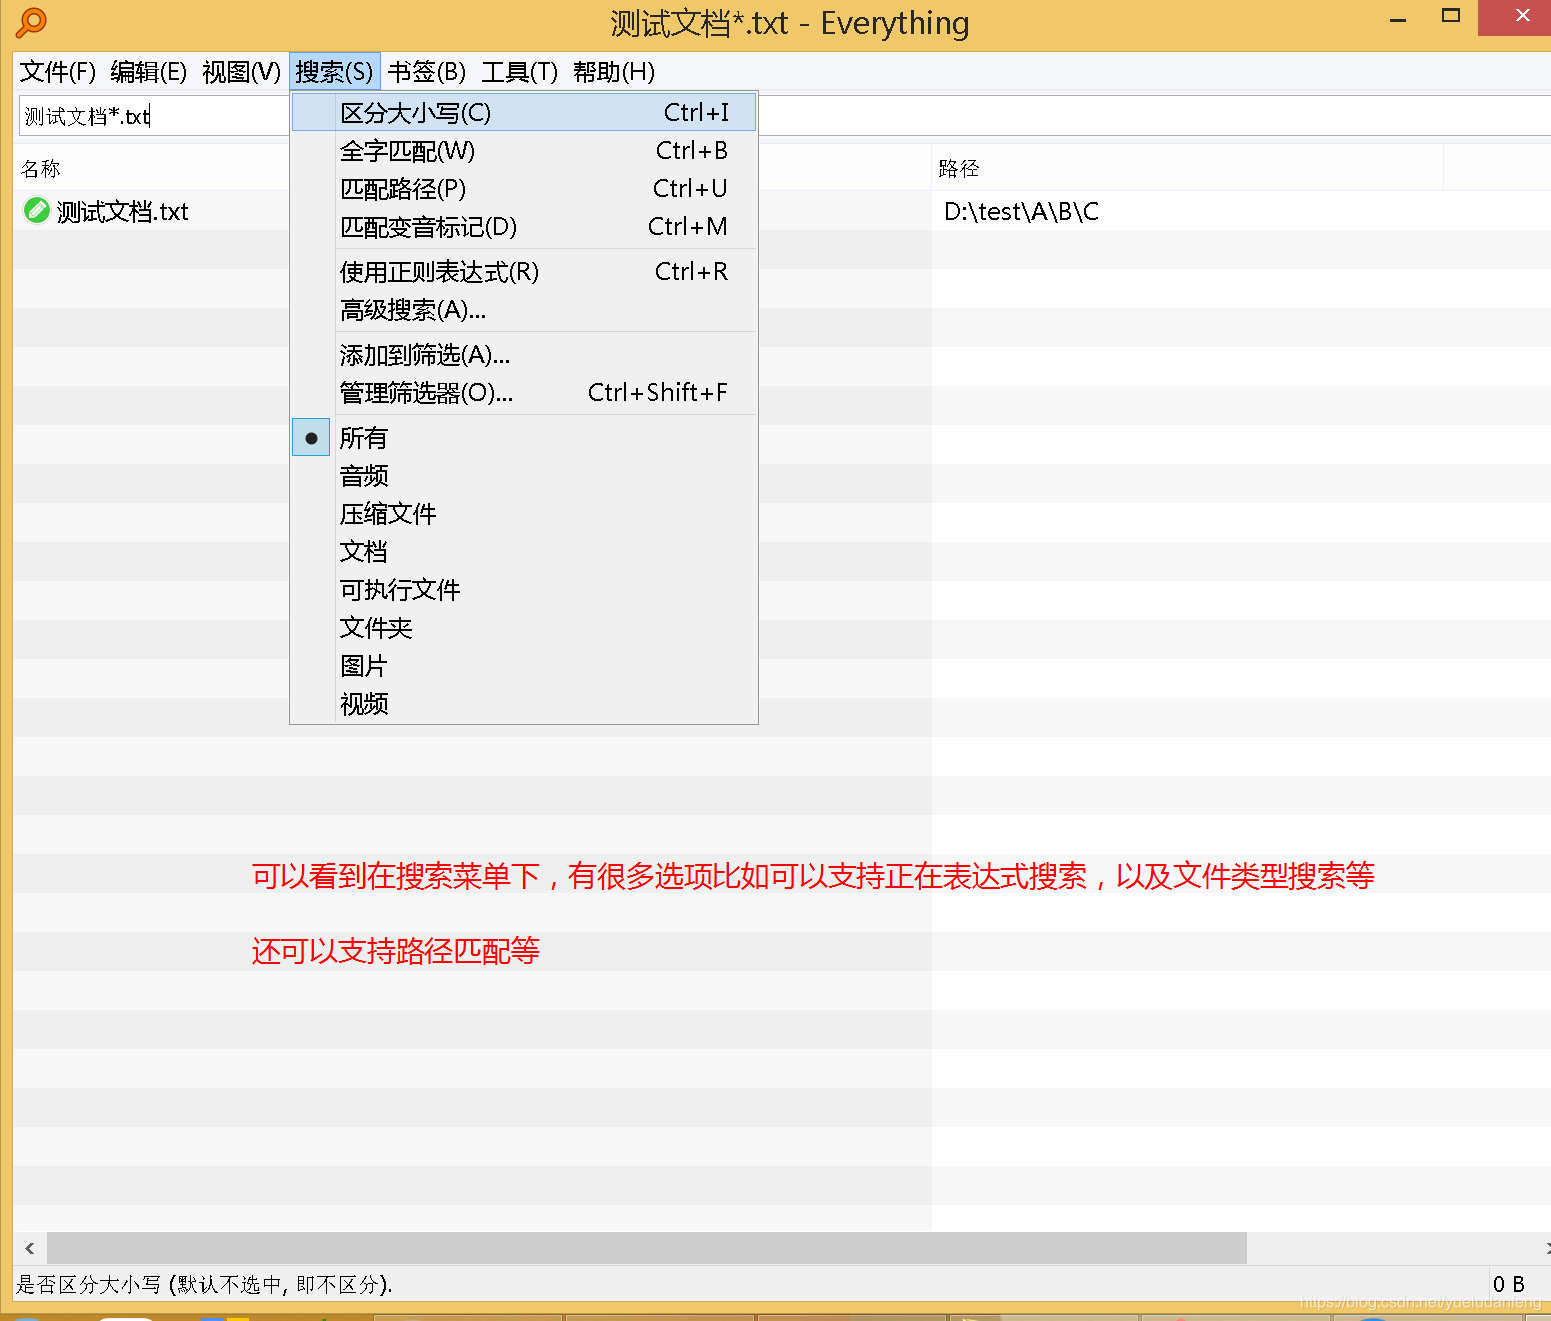This screenshot has width=1551, height=1321.
Task: Open 管理筛选器(O)... entry
Action: click(x=524, y=393)
